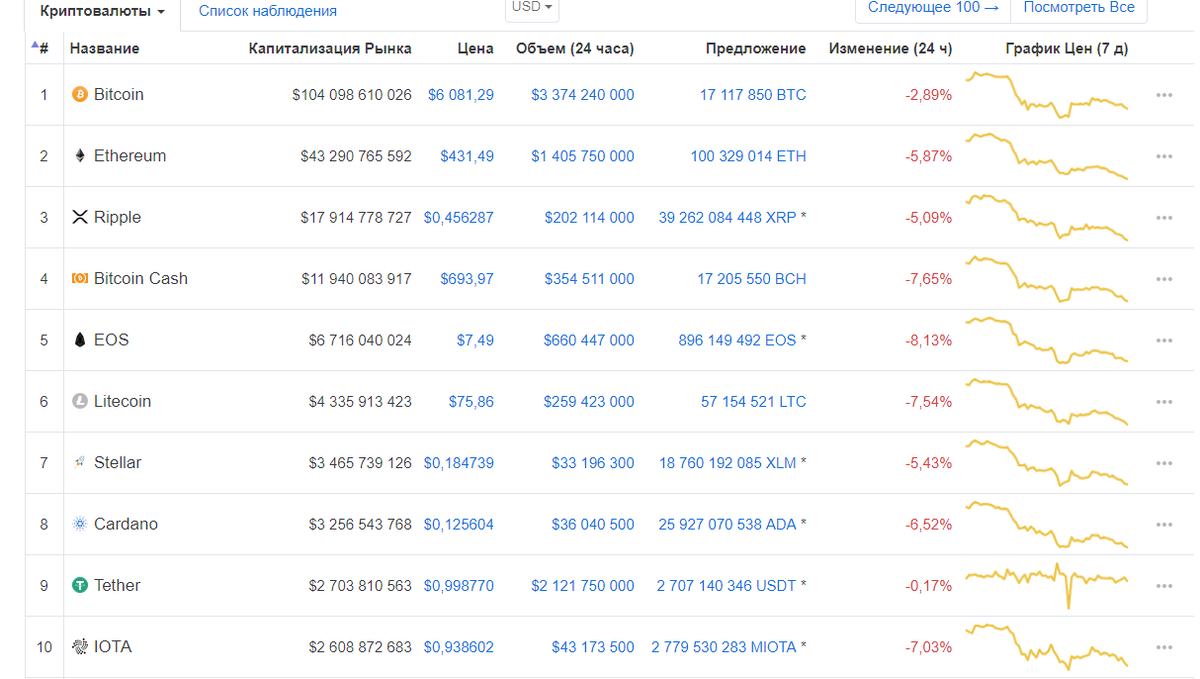Screen dimensions: 1200x679
Task: Click Cardano supply 25 927 070 538 ADA
Action: [x=728, y=524]
